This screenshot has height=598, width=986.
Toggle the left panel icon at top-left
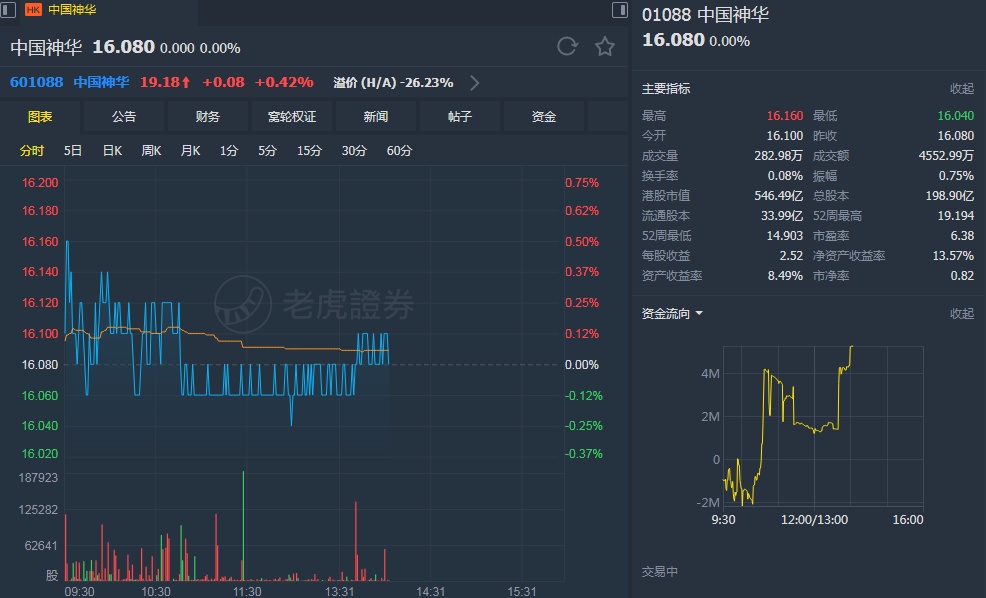(x=8, y=9)
